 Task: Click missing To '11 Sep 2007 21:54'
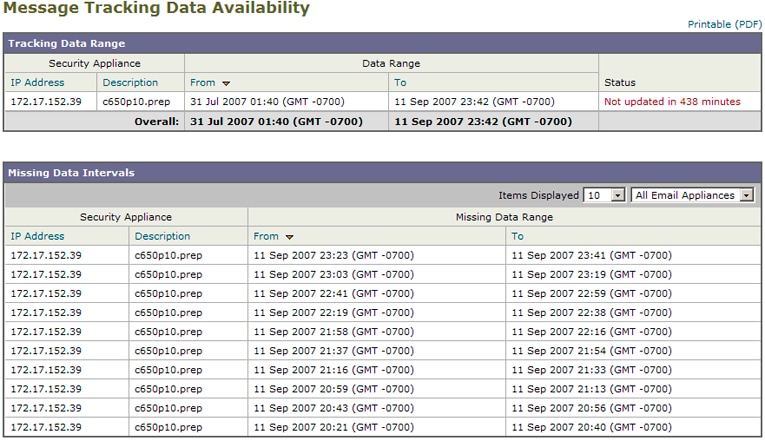(x=591, y=350)
